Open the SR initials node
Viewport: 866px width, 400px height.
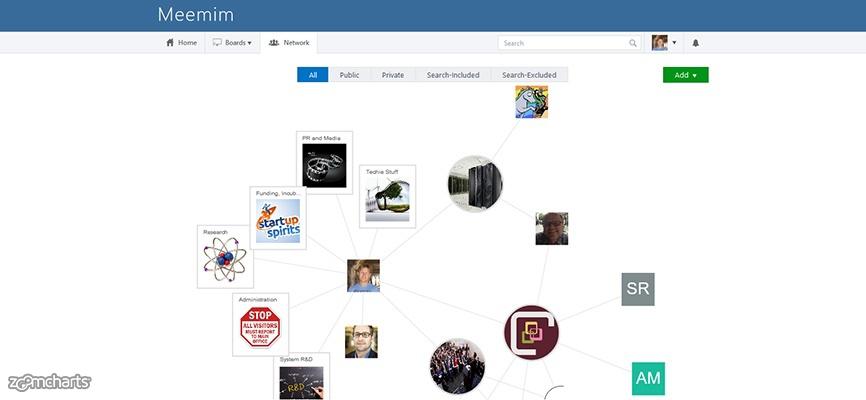[638, 289]
